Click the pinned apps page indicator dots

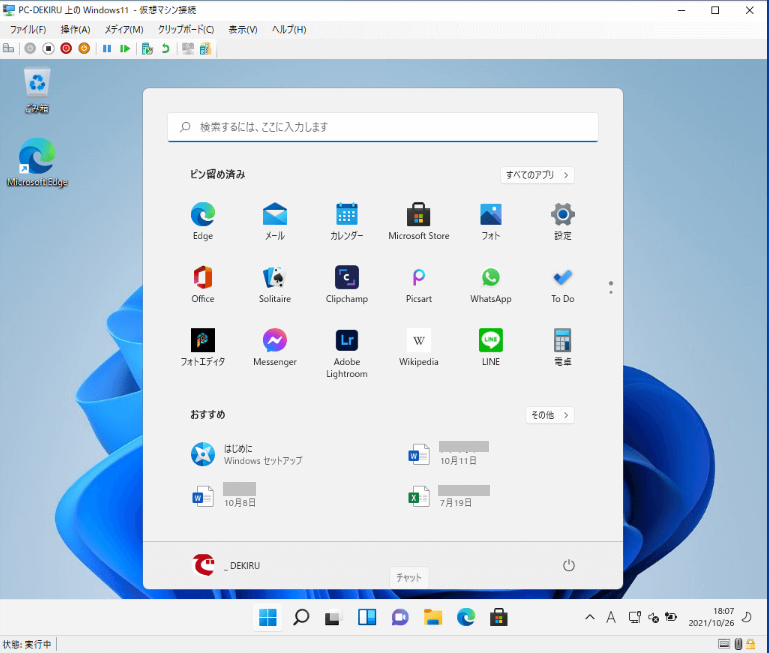click(x=611, y=287)
